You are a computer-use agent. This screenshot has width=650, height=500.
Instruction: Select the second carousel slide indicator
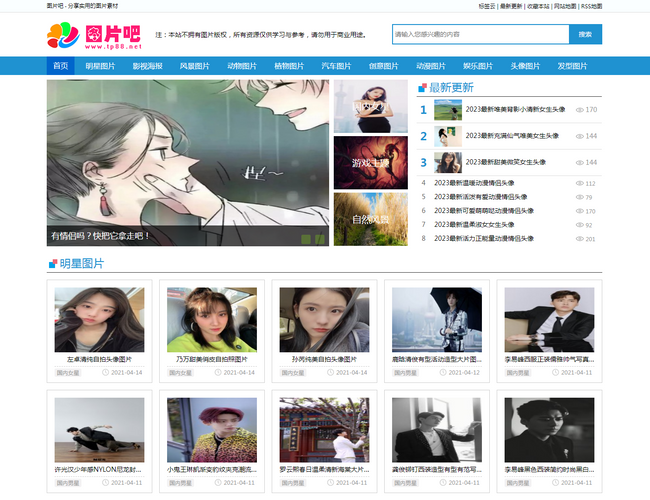tap(320, 238)
